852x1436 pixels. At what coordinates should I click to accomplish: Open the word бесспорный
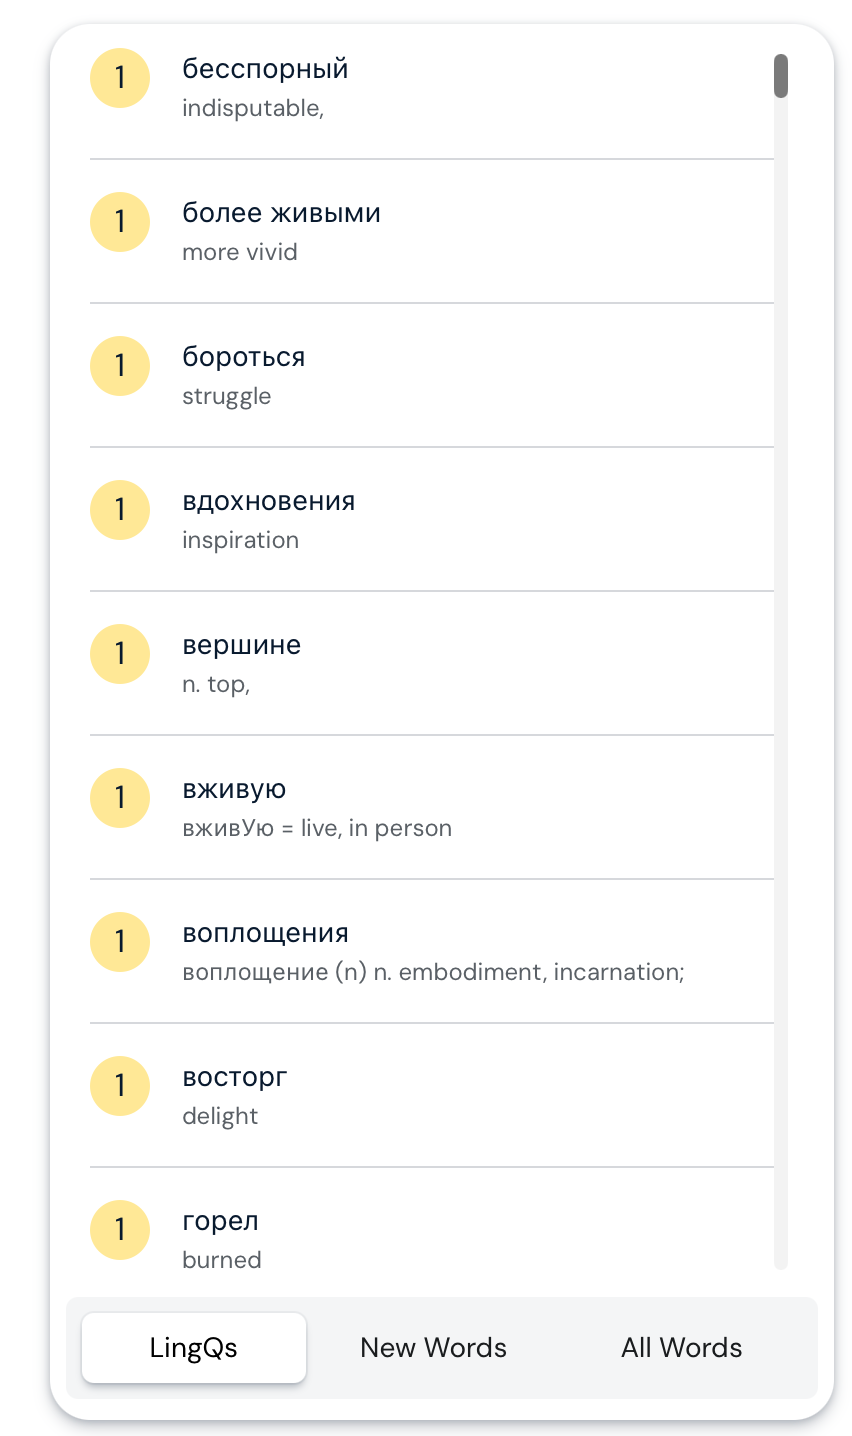[x=265, y=69]
